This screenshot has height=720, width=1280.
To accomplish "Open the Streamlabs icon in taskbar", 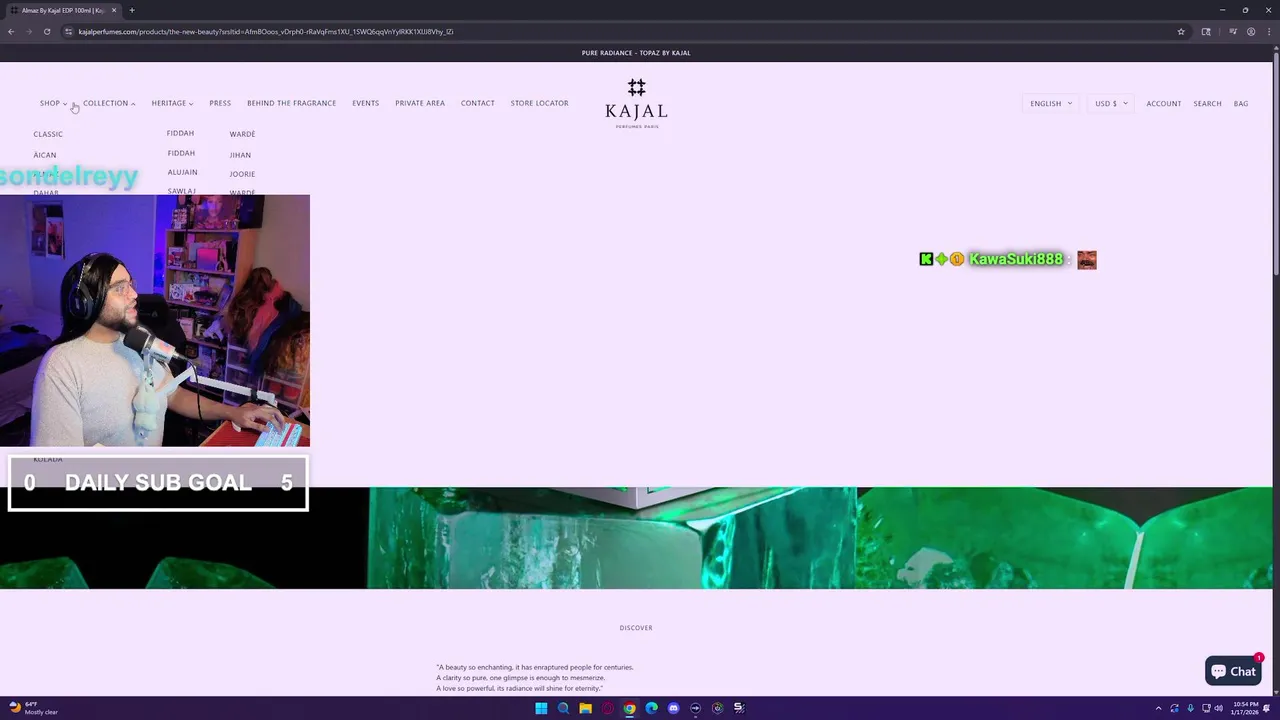I will 739,708.
